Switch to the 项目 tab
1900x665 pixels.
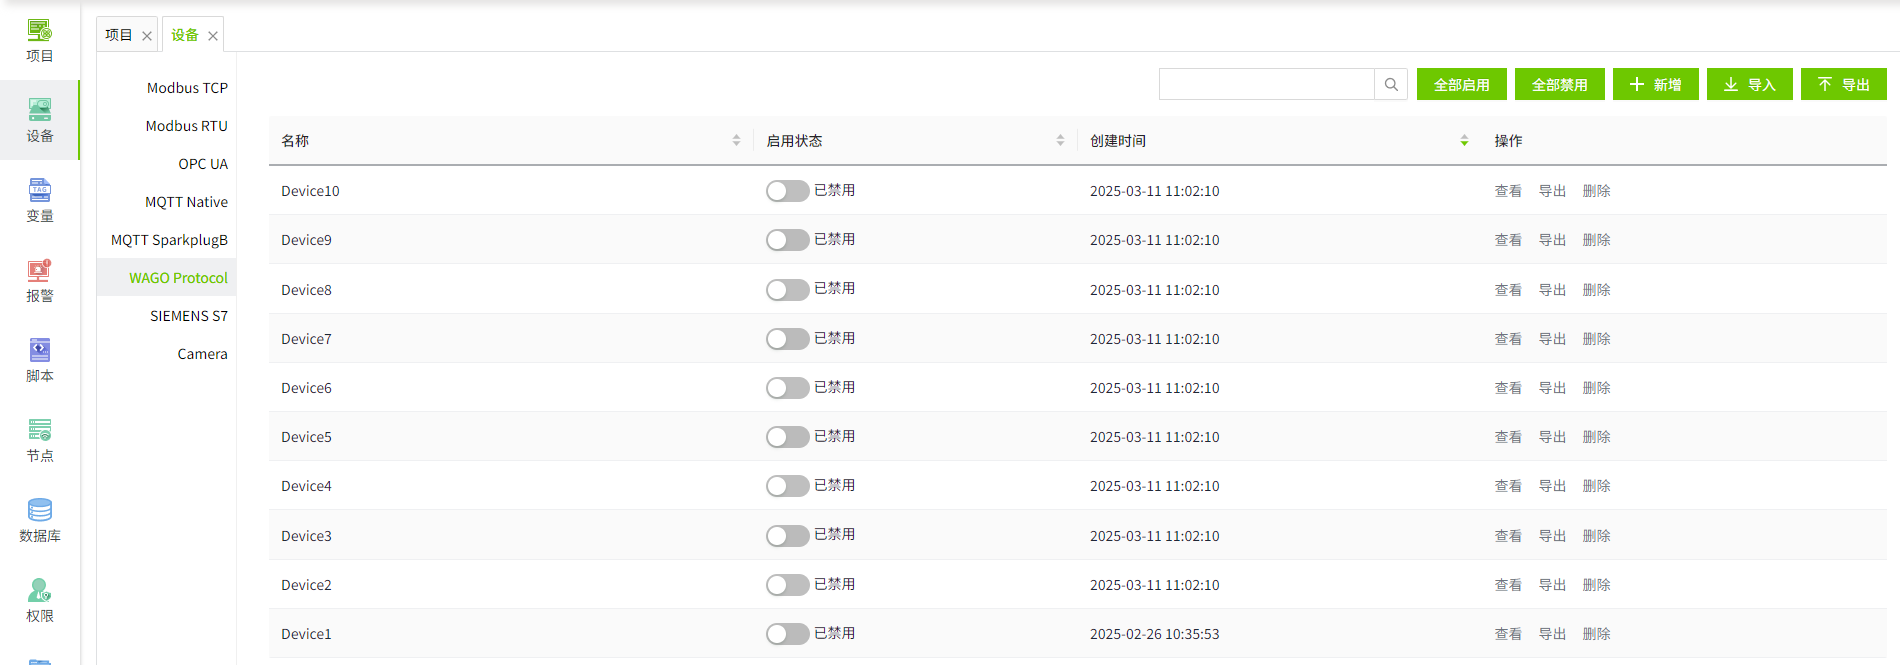click(x=119, y=35)
